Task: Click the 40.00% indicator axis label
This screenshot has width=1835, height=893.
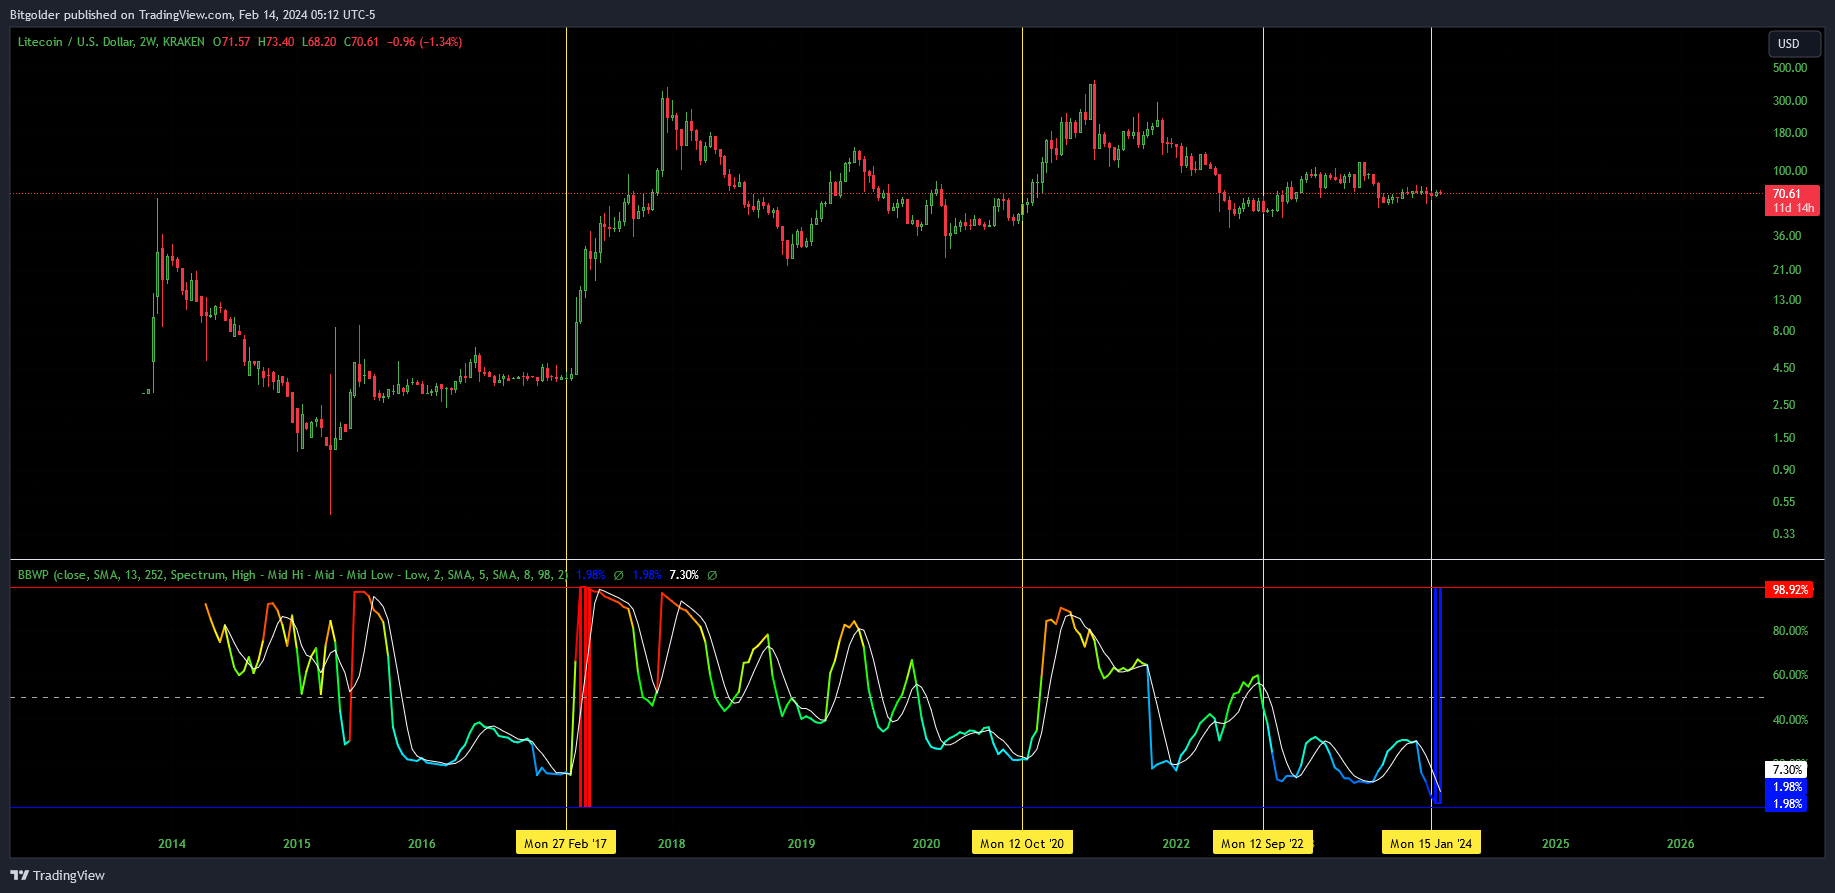Action: pyautogui.click(x=1790, y=720)
